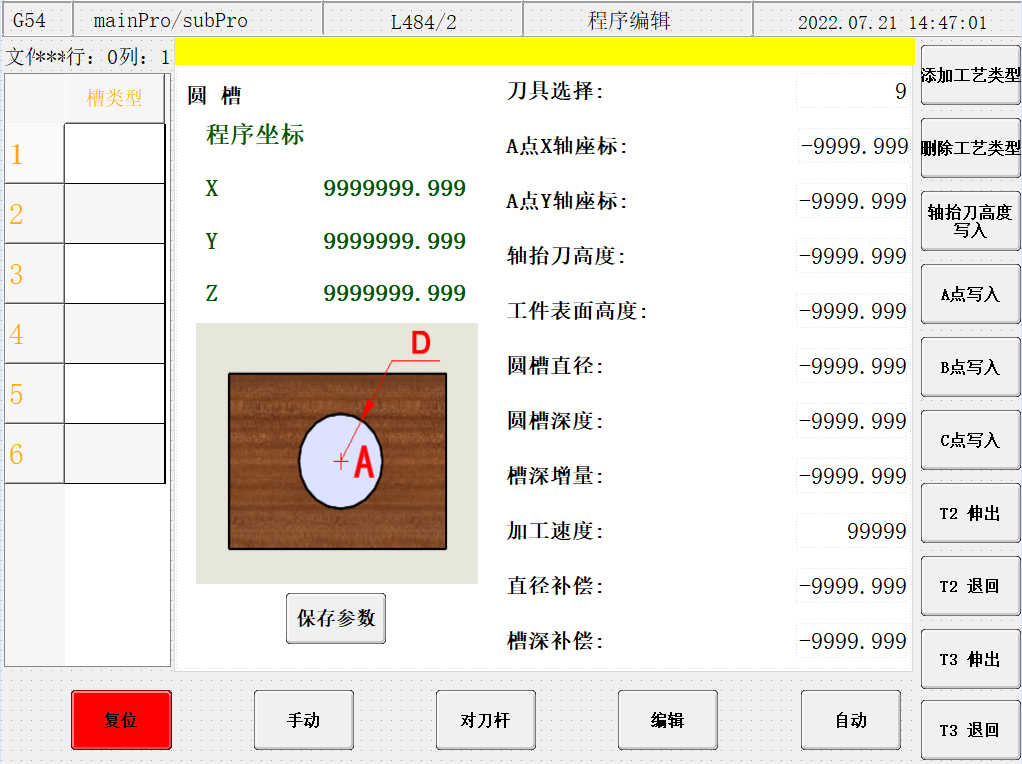
Task: Switch to 自动 automatic mode
Action: click(x=851, y=720)
